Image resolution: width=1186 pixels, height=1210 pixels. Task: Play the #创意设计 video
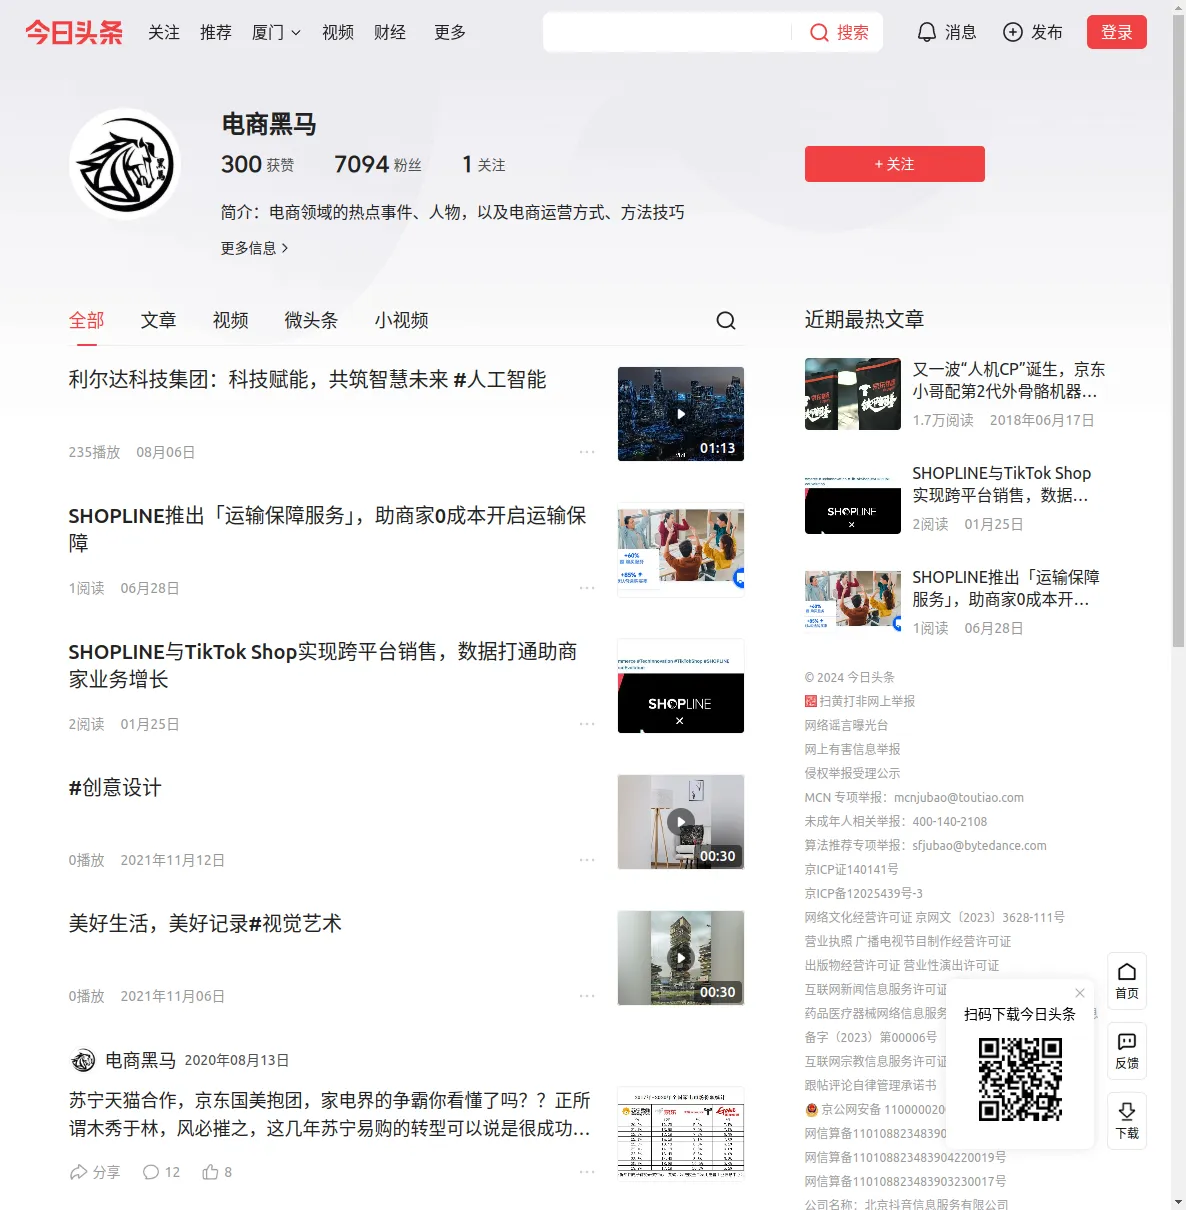[681, 822]
